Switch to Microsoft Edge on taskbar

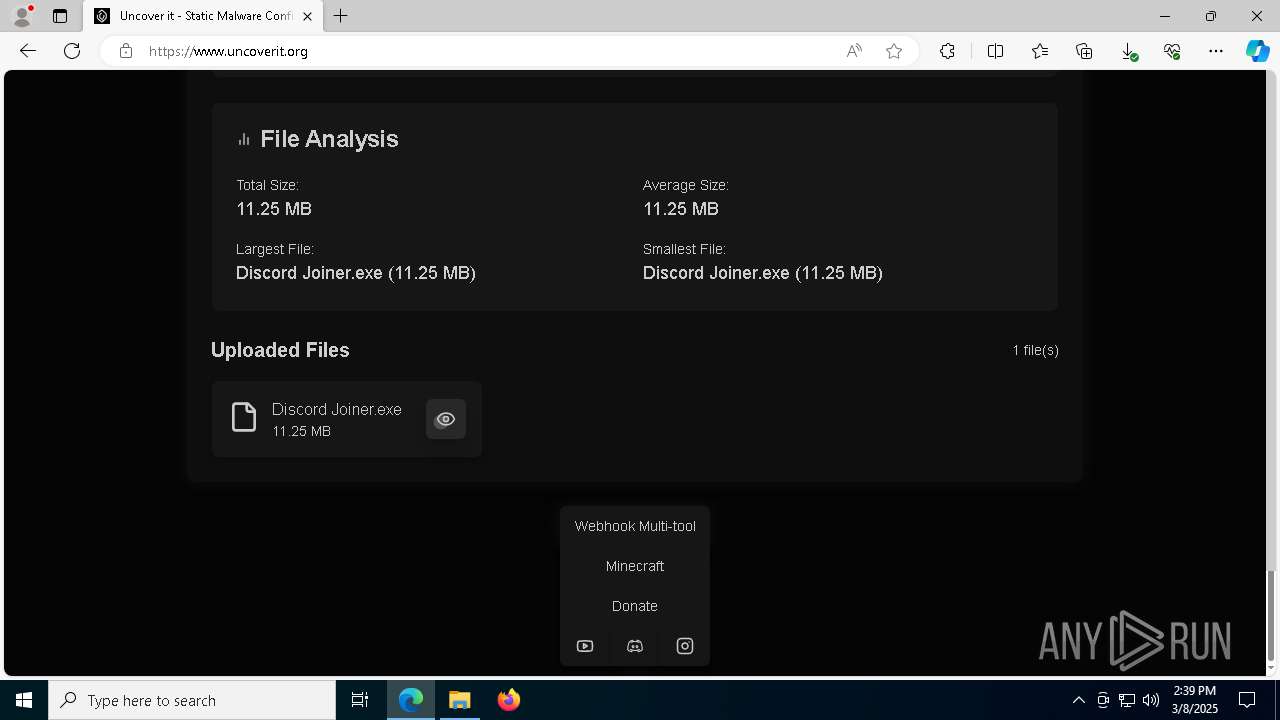pos(411,700)
